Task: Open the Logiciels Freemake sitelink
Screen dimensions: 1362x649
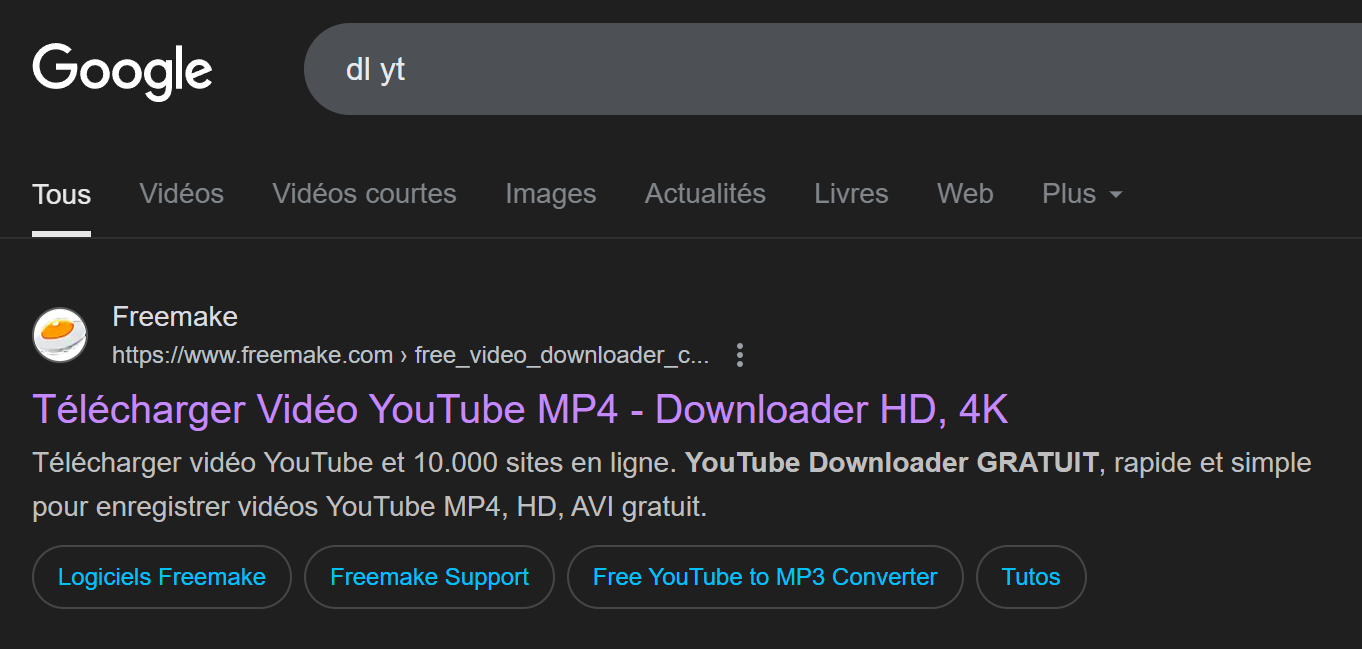Action: 162,577
